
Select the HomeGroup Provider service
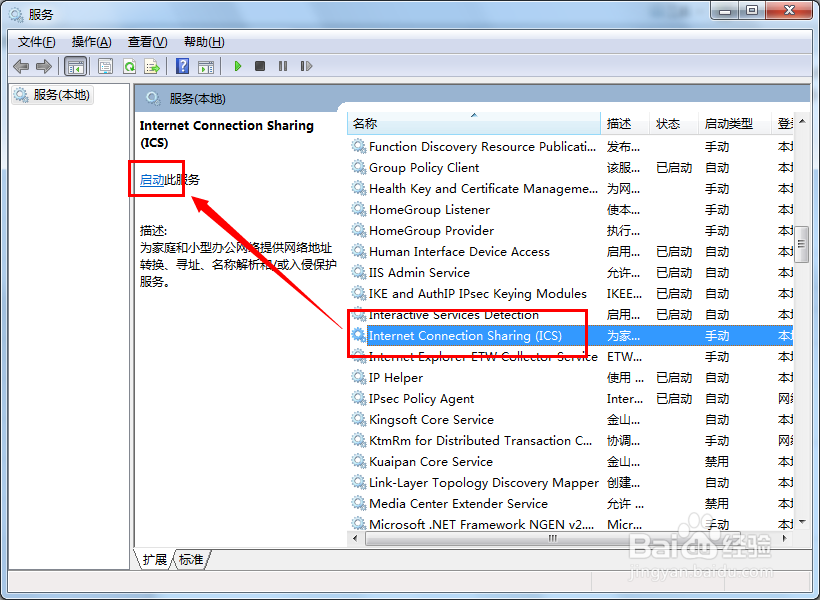tap(571, 230)
